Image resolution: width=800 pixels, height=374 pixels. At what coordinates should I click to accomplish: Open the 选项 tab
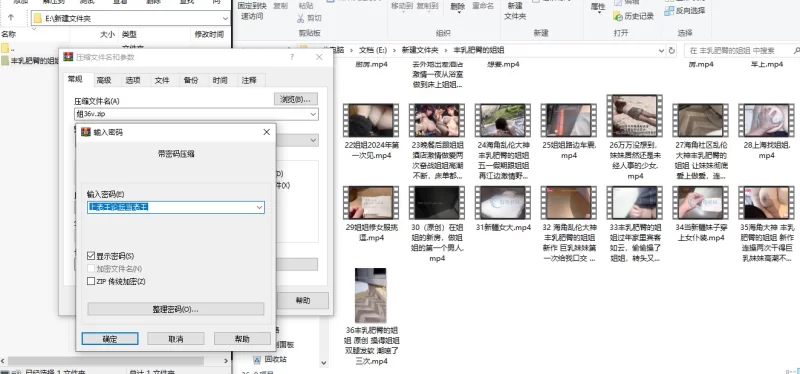[133, 80]
